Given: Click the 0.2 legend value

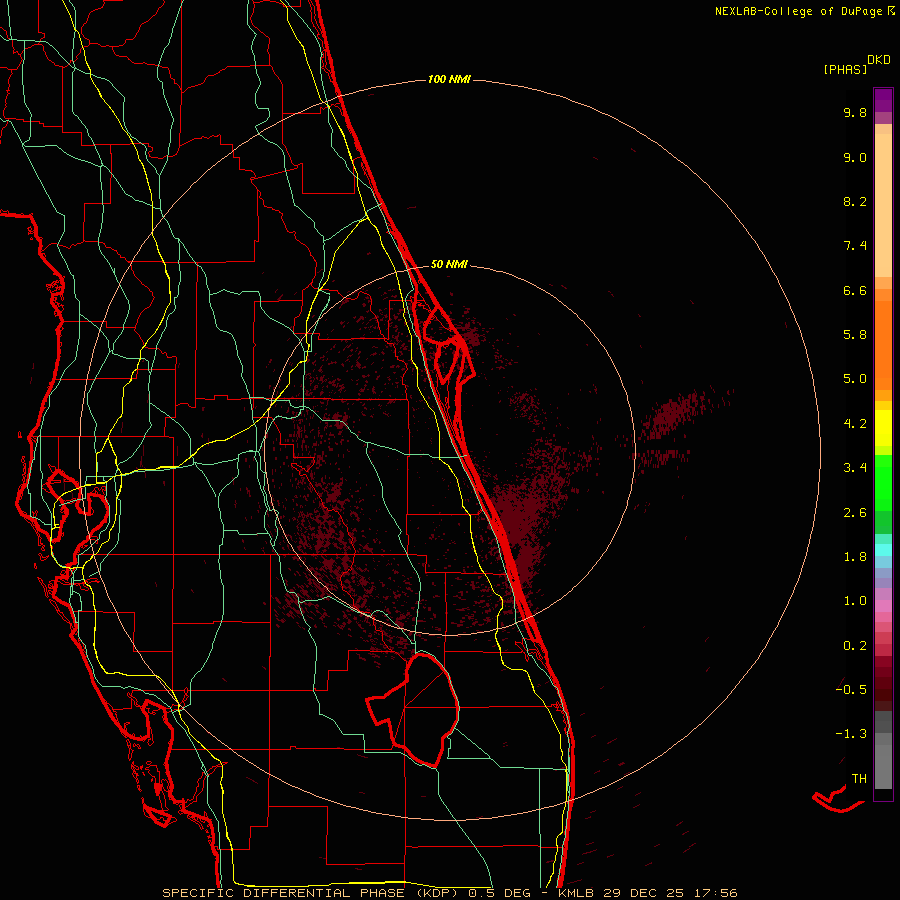Looking at the screenshot, I should [x=855, y=646].
